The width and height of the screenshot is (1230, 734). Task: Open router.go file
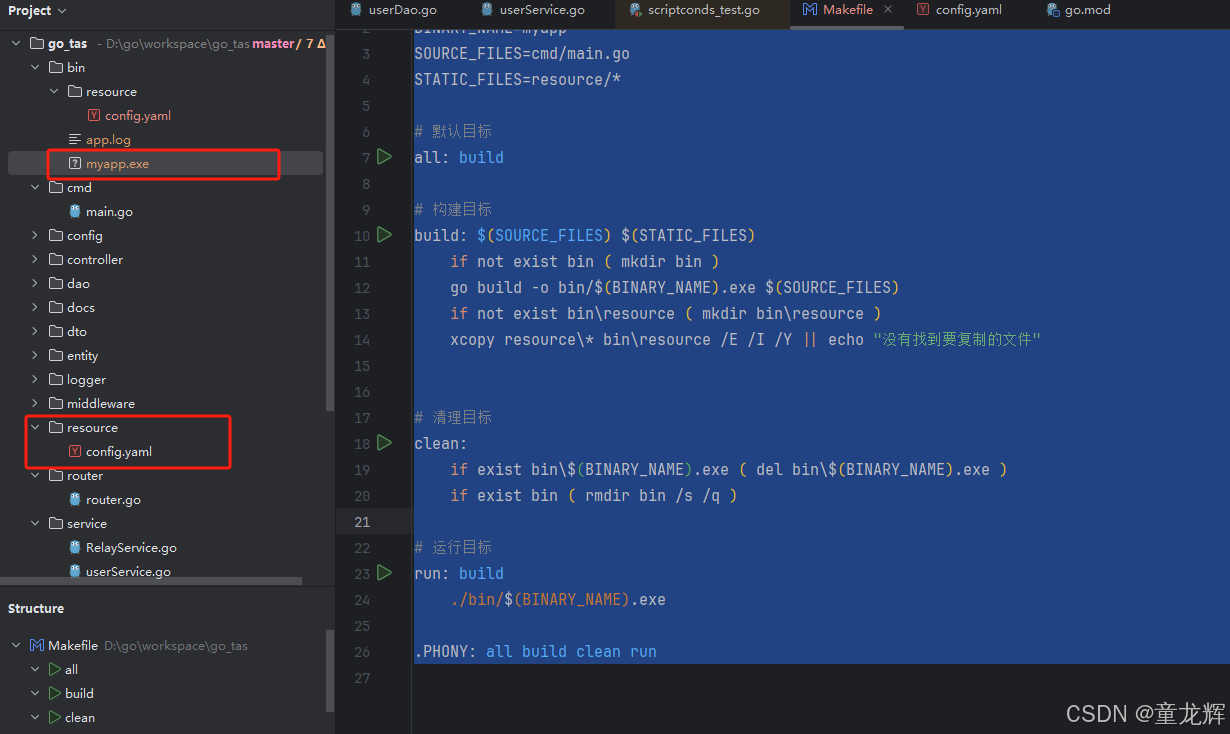(x=113, y=500)
